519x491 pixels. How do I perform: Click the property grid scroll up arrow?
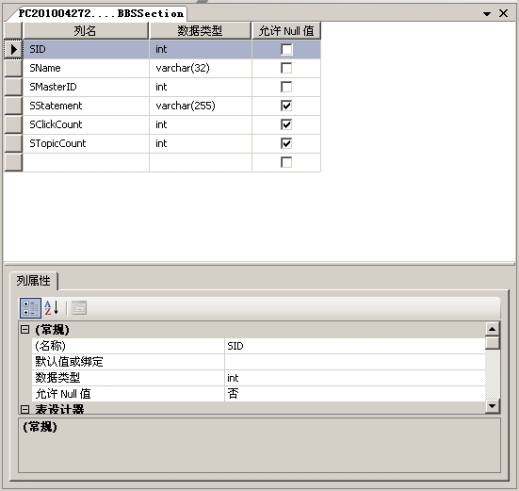[x=492, y=329]
